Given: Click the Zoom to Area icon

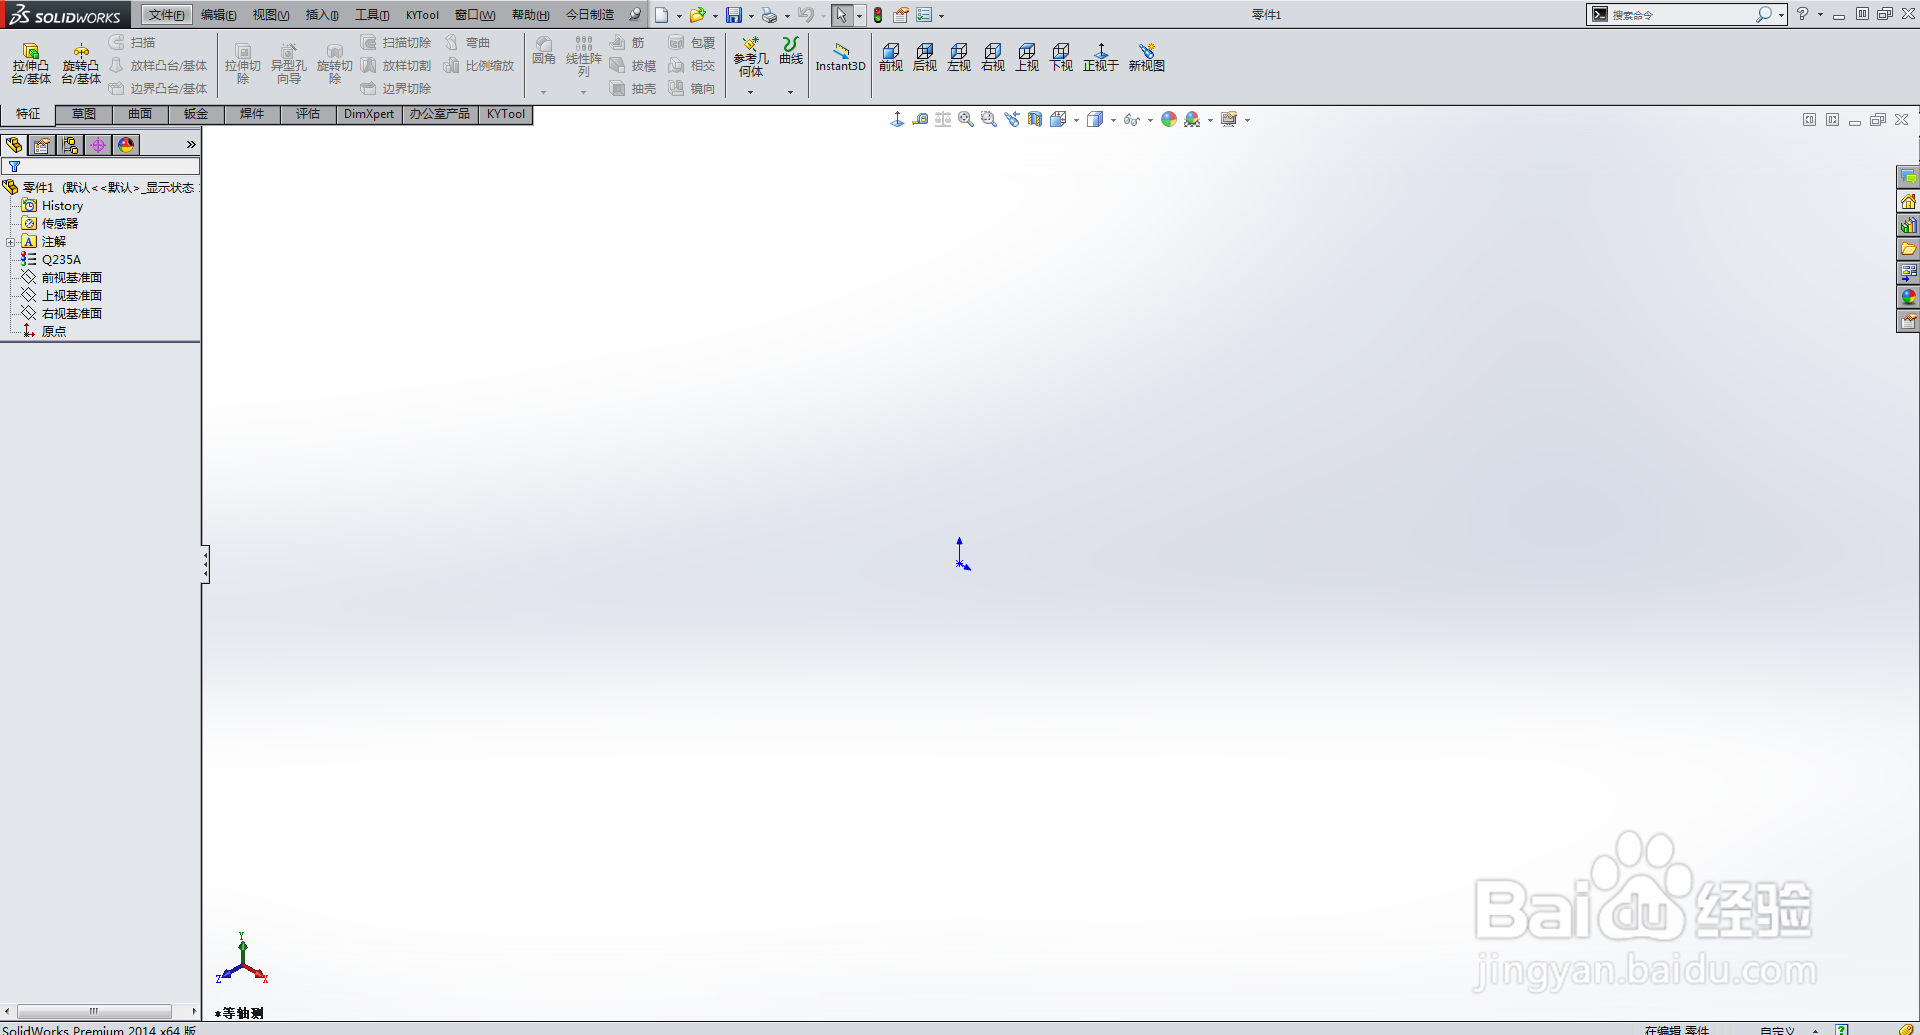Looking at the screenshot, I should [989, 120].
